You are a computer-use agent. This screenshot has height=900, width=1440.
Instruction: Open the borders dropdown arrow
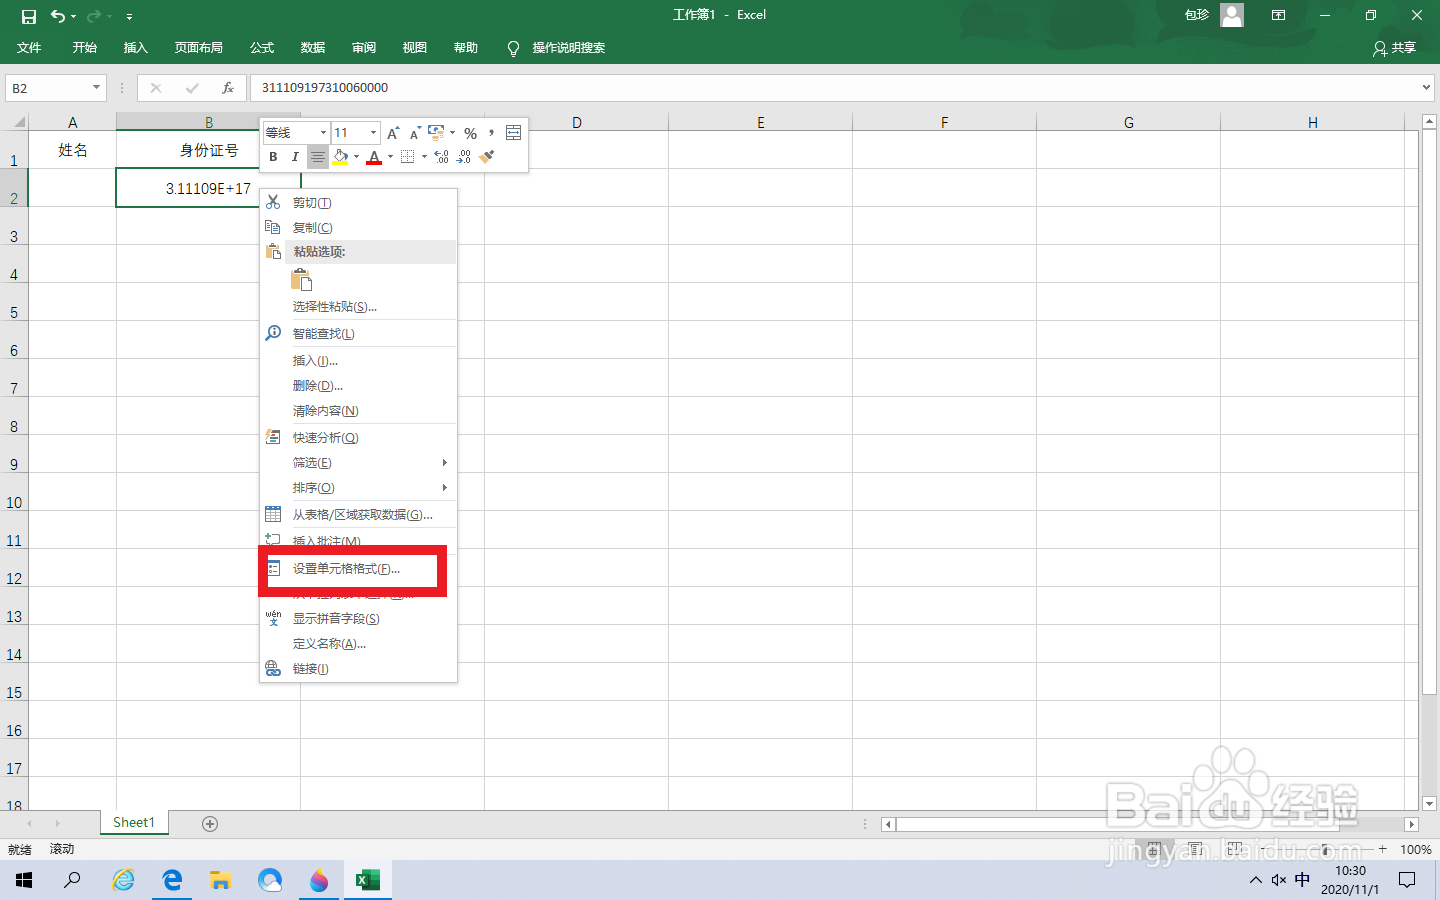pos(424,157)
